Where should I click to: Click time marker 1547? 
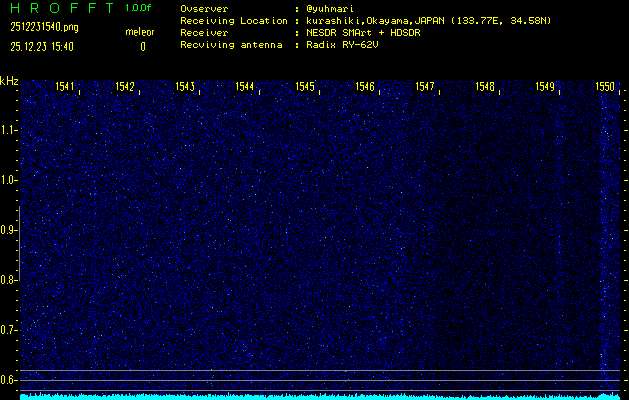[425, 87]
